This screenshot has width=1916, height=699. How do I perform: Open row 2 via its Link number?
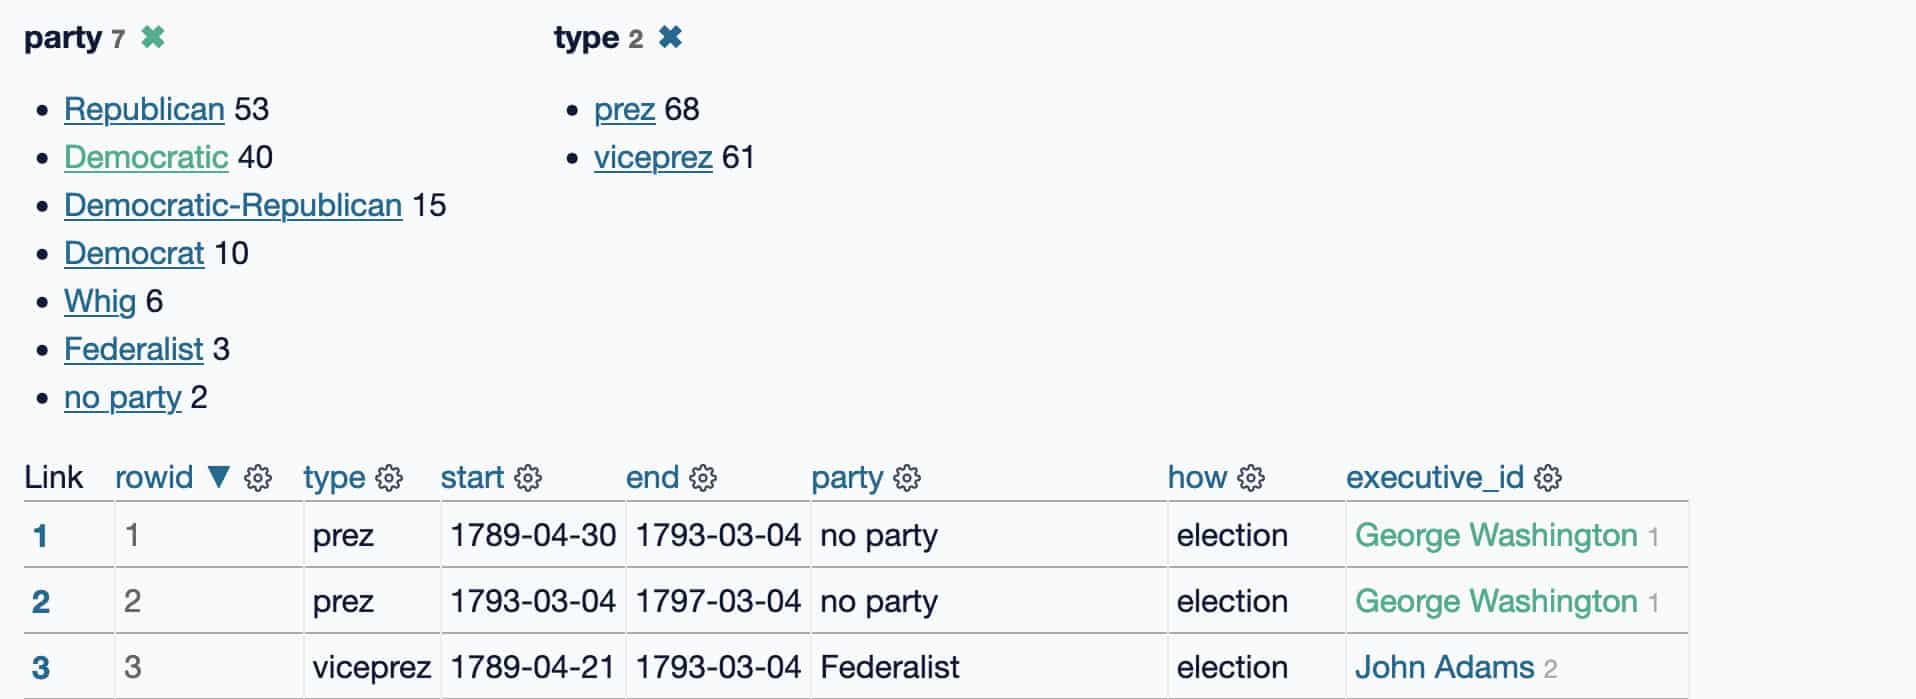click(40, 601)
